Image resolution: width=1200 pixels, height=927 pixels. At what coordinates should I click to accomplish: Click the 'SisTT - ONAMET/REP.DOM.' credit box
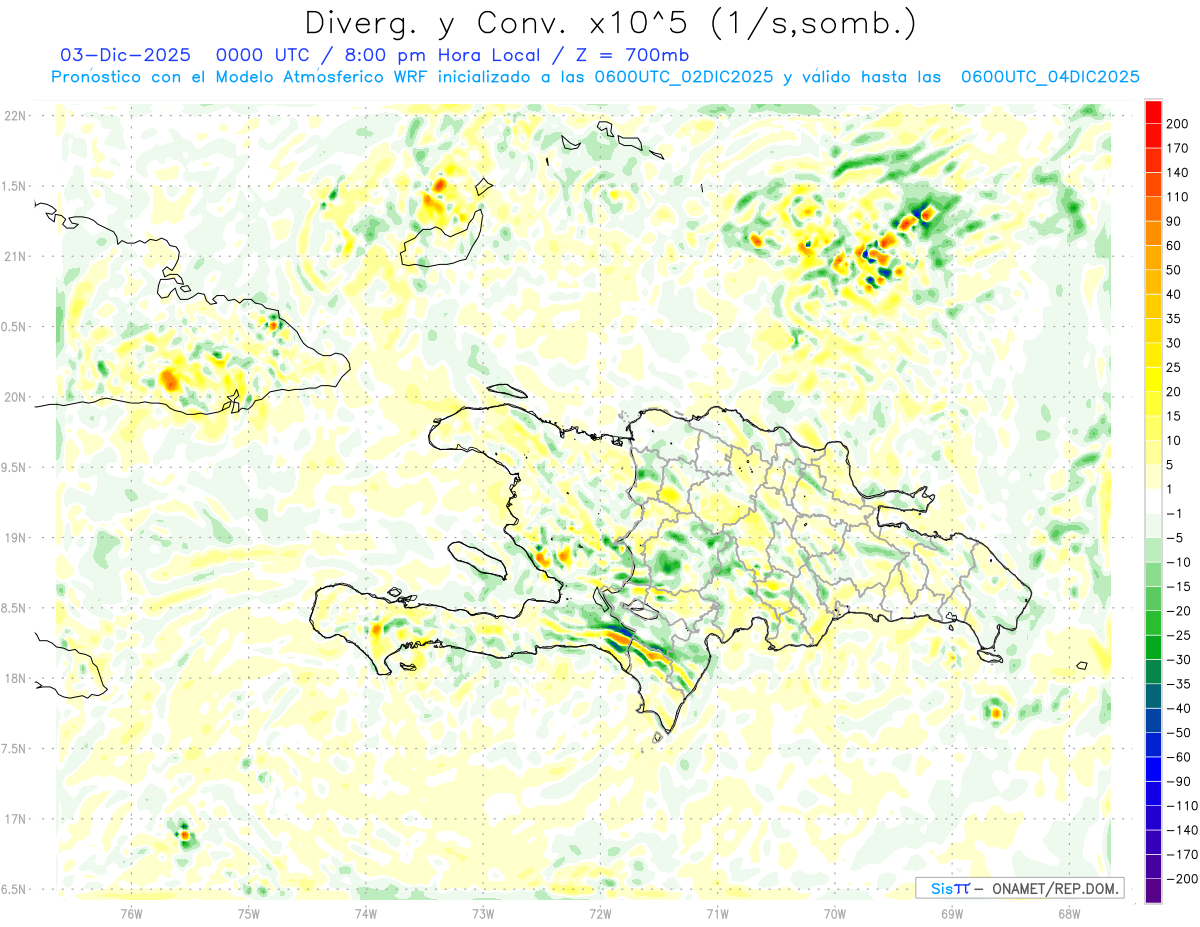1019,888
